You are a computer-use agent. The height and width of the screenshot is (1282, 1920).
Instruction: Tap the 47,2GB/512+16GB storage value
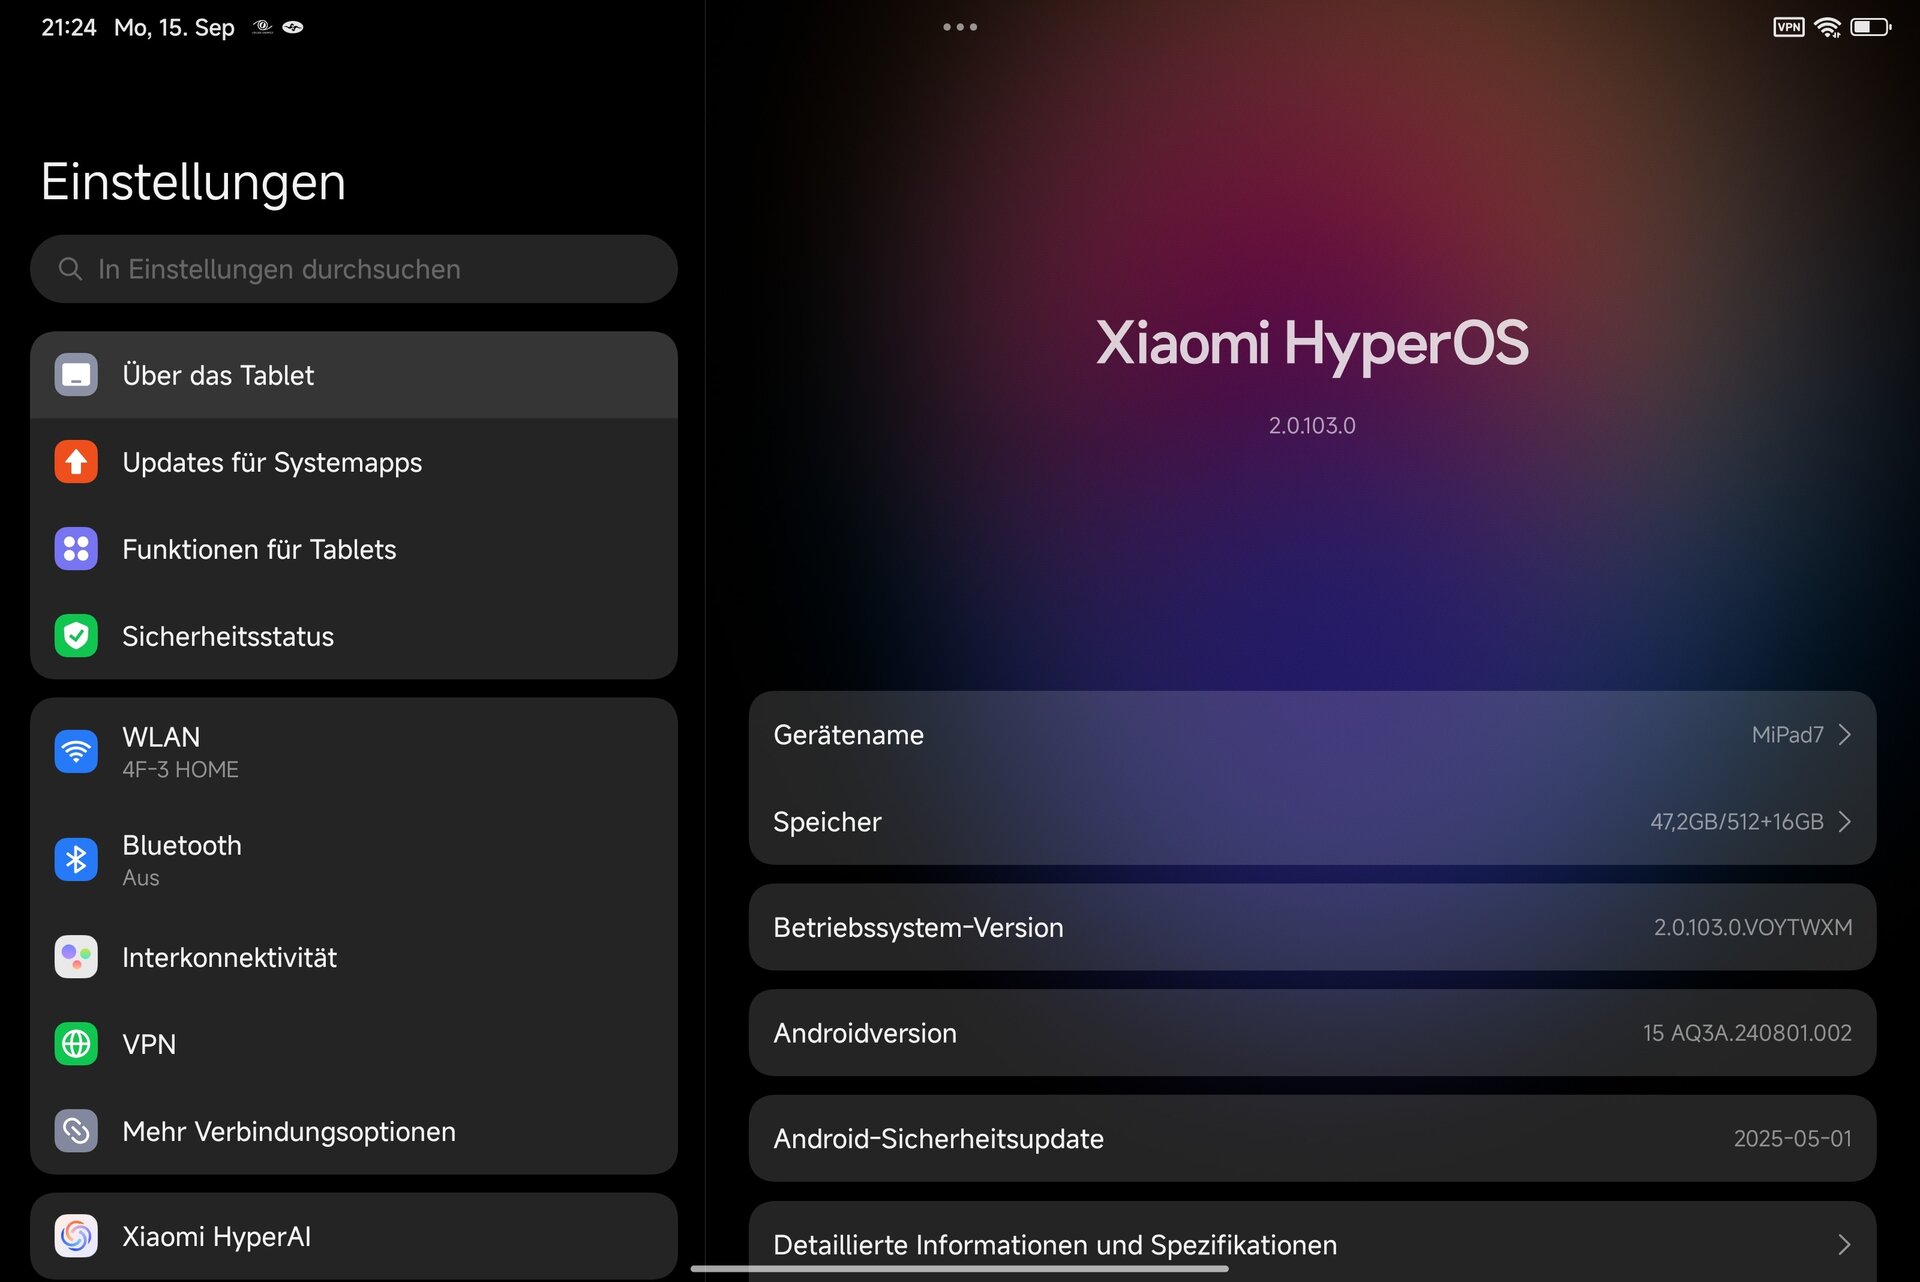click(1737, 822)
